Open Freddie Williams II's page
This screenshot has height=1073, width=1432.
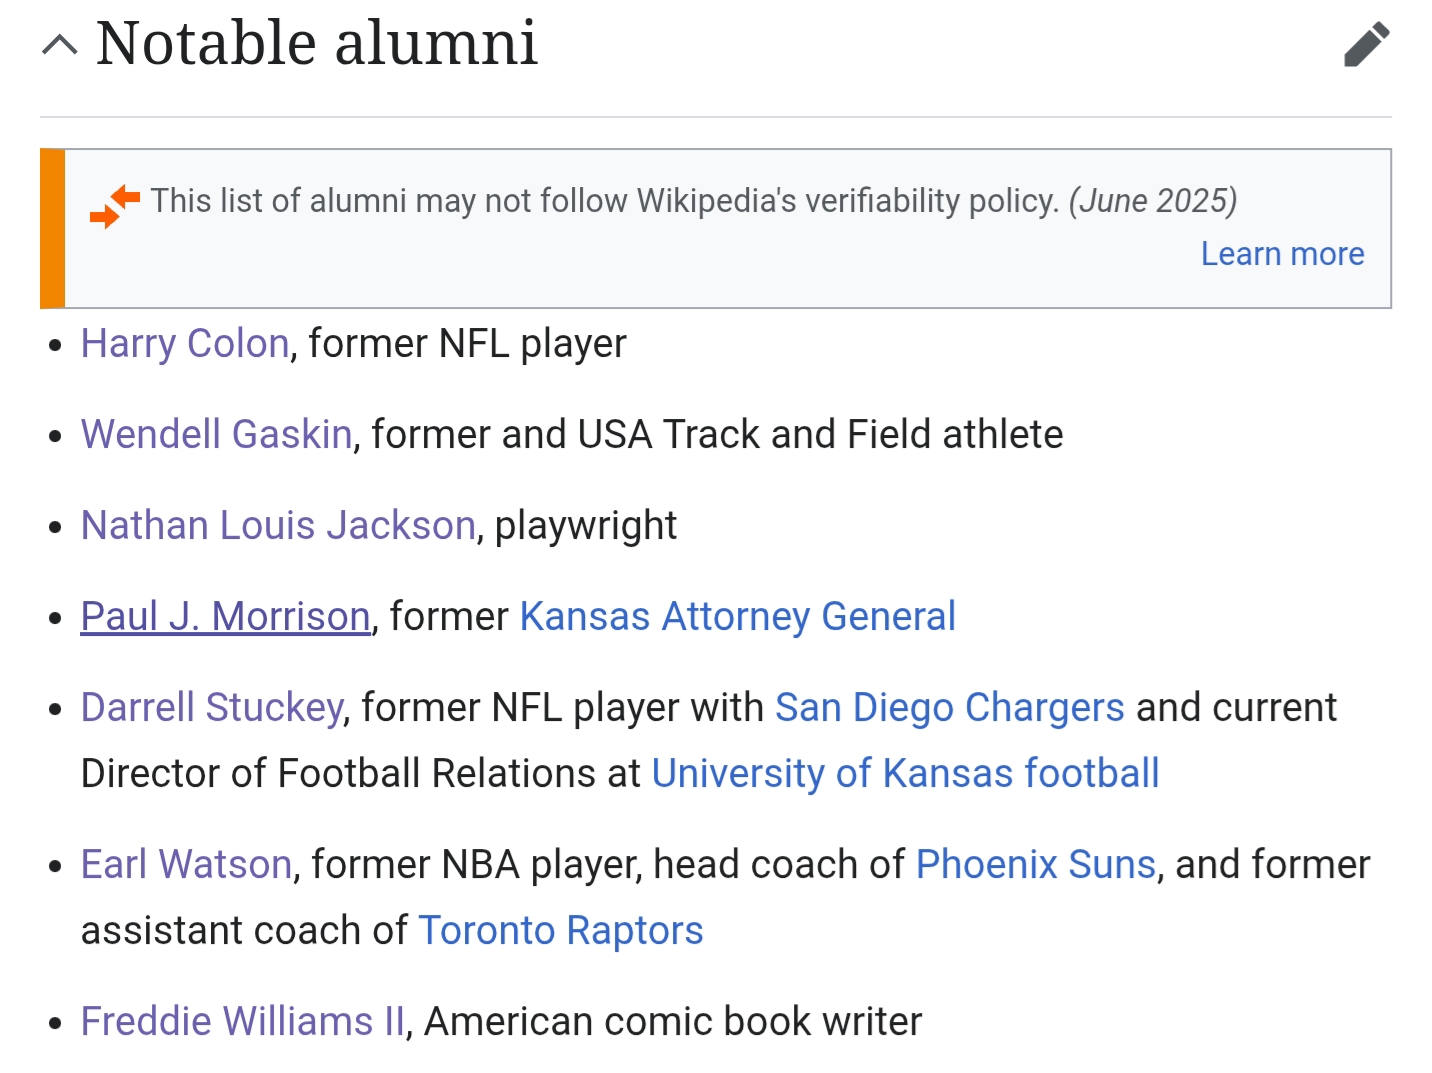[x=243, y=1022]
